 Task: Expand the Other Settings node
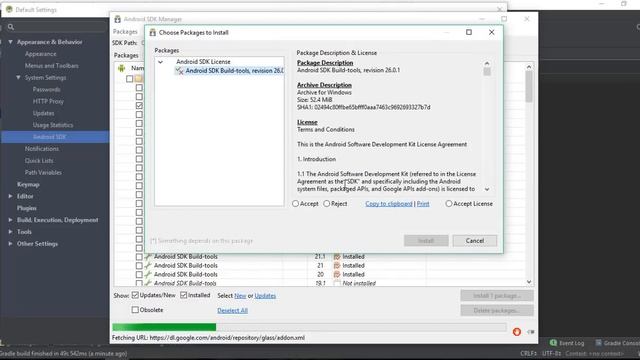10,244
